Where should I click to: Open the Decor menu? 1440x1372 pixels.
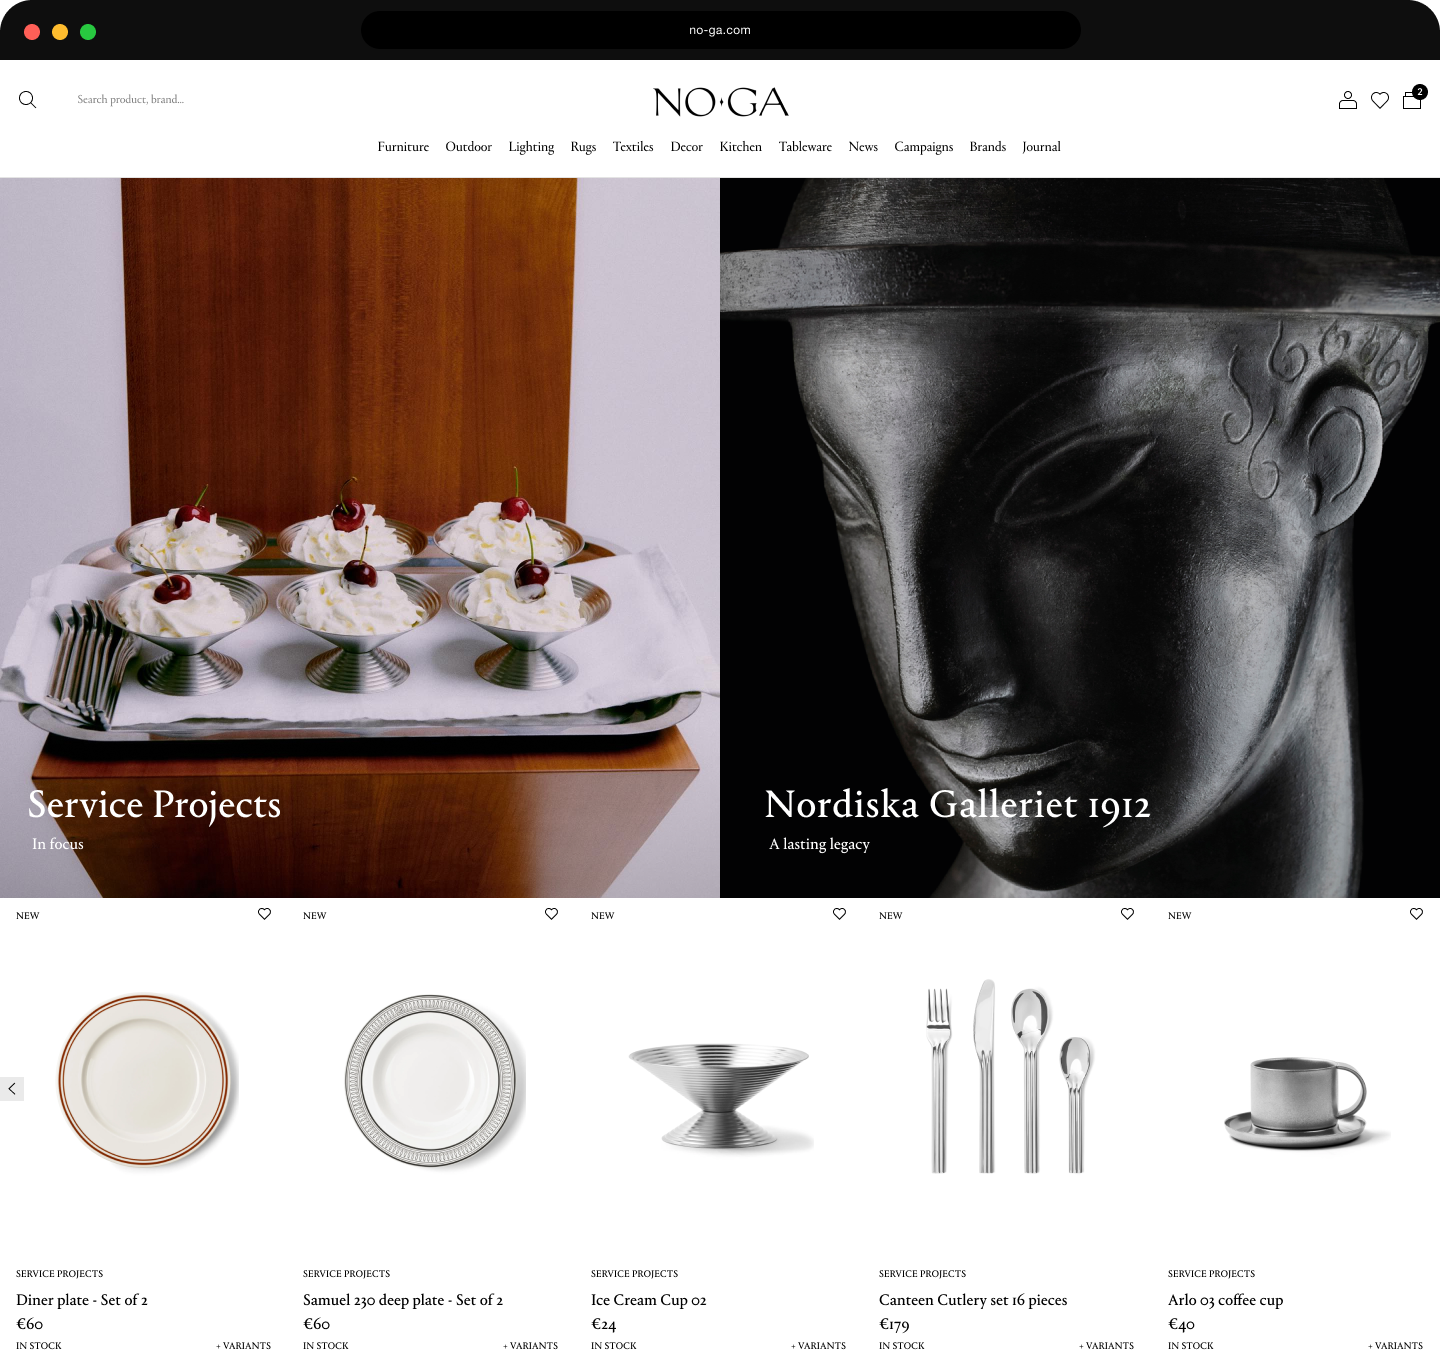click(686, 146)
